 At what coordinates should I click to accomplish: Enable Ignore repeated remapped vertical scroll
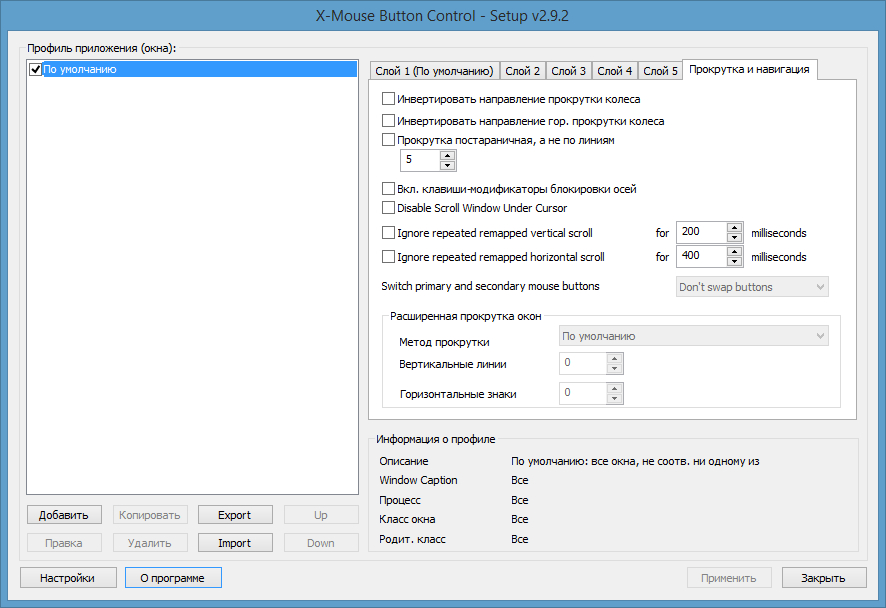[x=389, y=233]
